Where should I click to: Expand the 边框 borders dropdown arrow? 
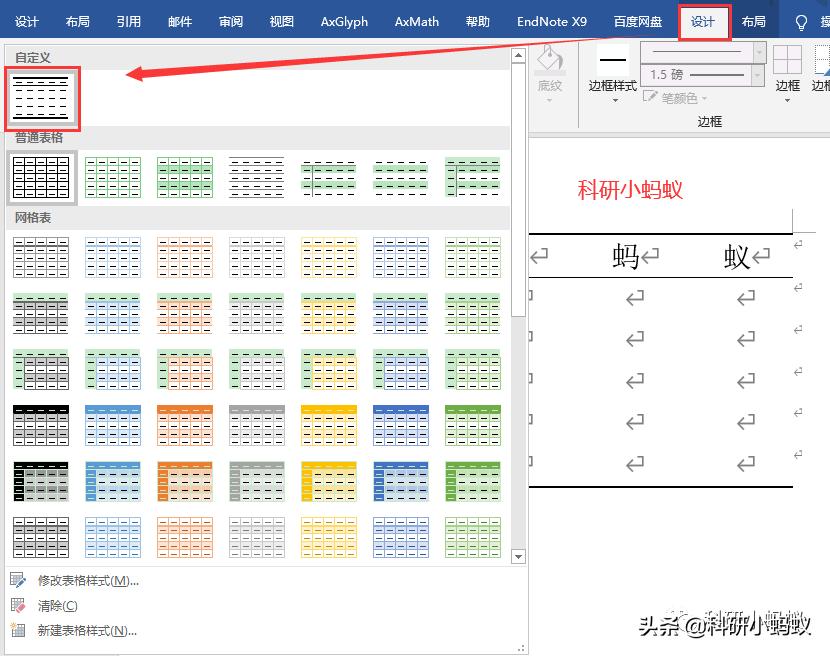[x=787, y=101]
